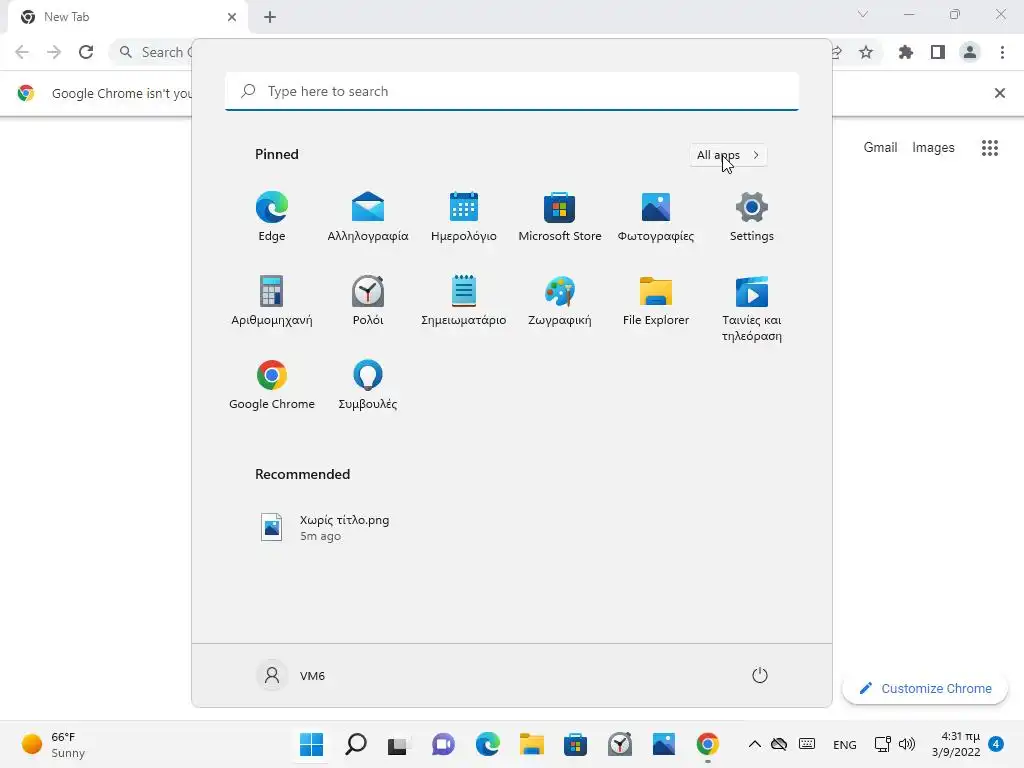Open taskbar Search magnifier
The image size is (1024, 768).
356,744
